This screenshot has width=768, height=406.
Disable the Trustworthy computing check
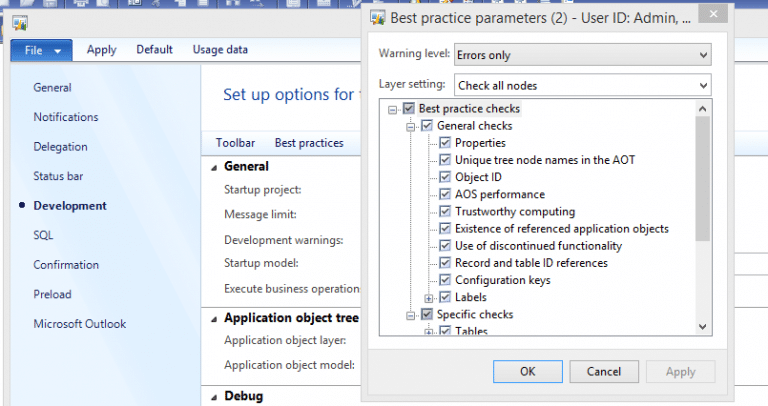pyautogui.click(x=445, y=211)
